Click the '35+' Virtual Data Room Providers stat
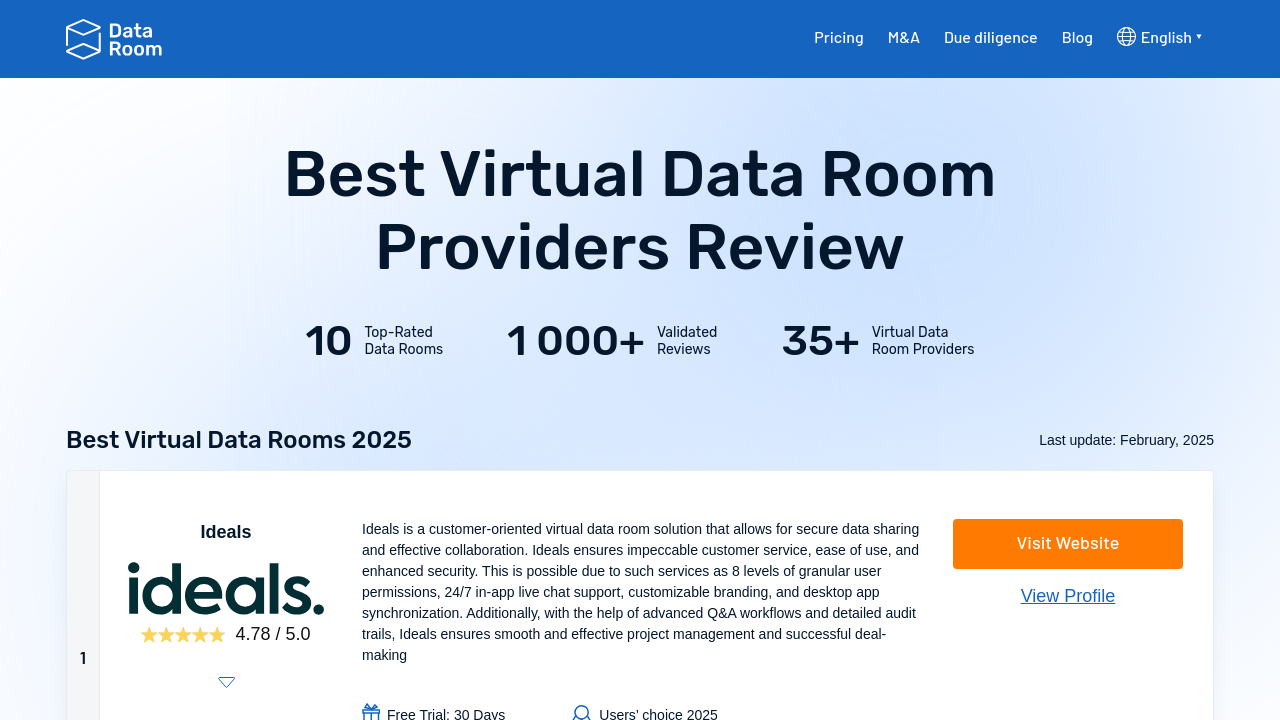Viewport: 1280px width, 720px height. 878,341
